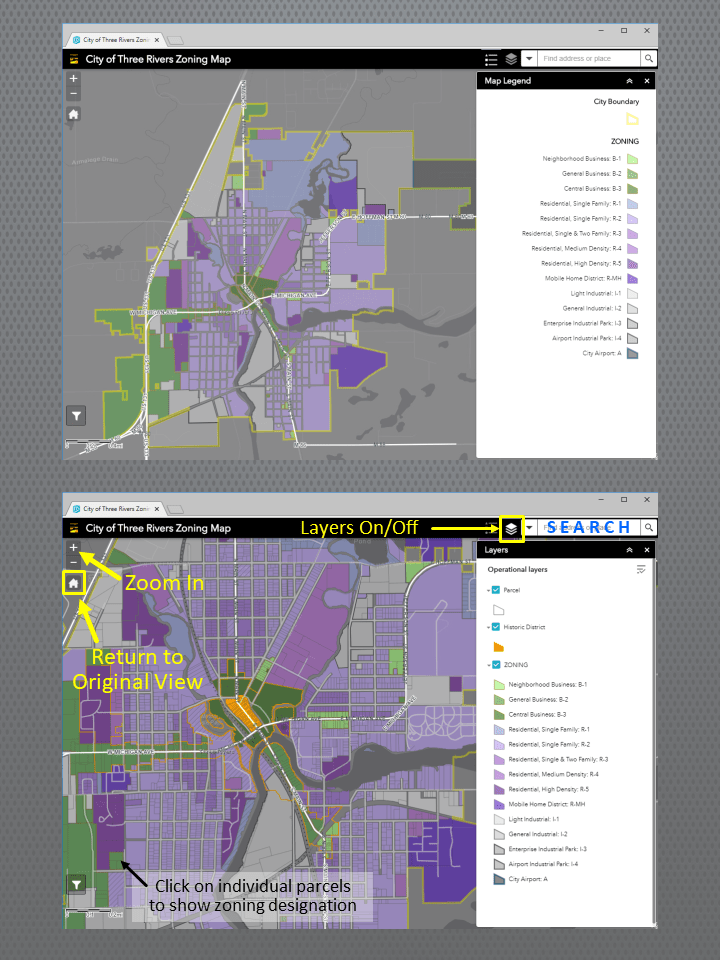Collapse the Layers panel with double chevron

click(x=629, y=550)
